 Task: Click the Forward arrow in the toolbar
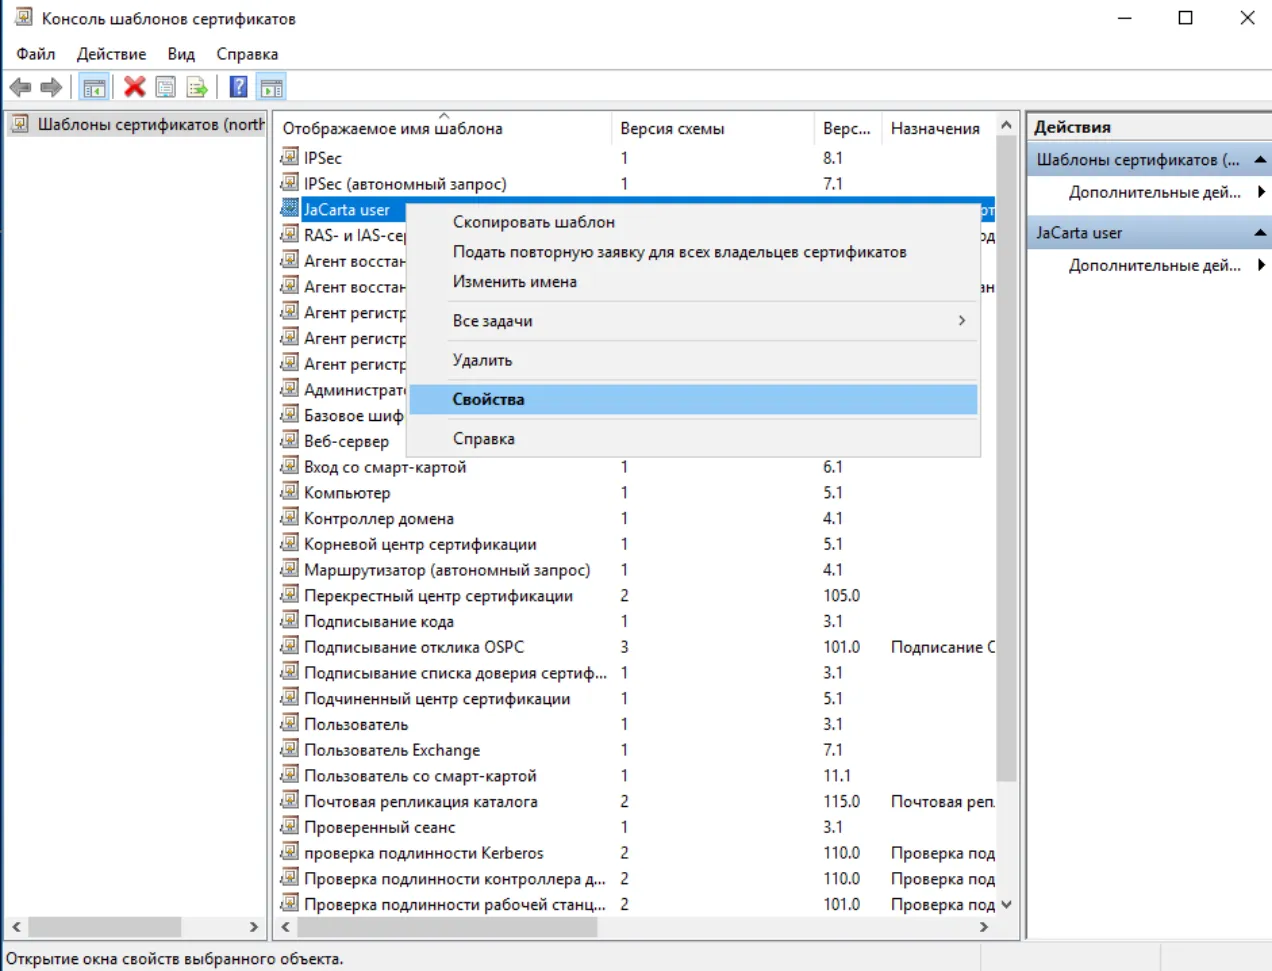tap(51, 88)
